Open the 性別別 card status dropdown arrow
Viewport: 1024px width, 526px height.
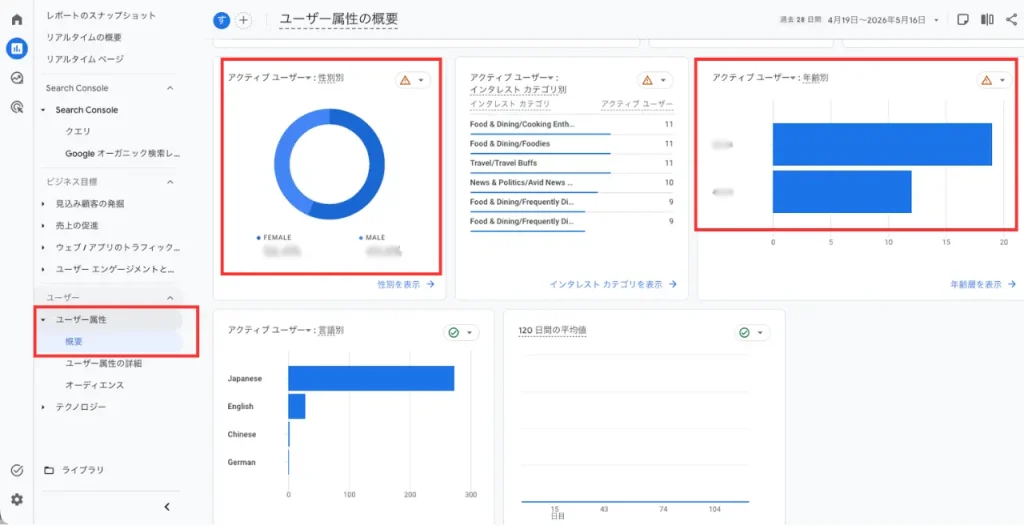pos(421,80)
